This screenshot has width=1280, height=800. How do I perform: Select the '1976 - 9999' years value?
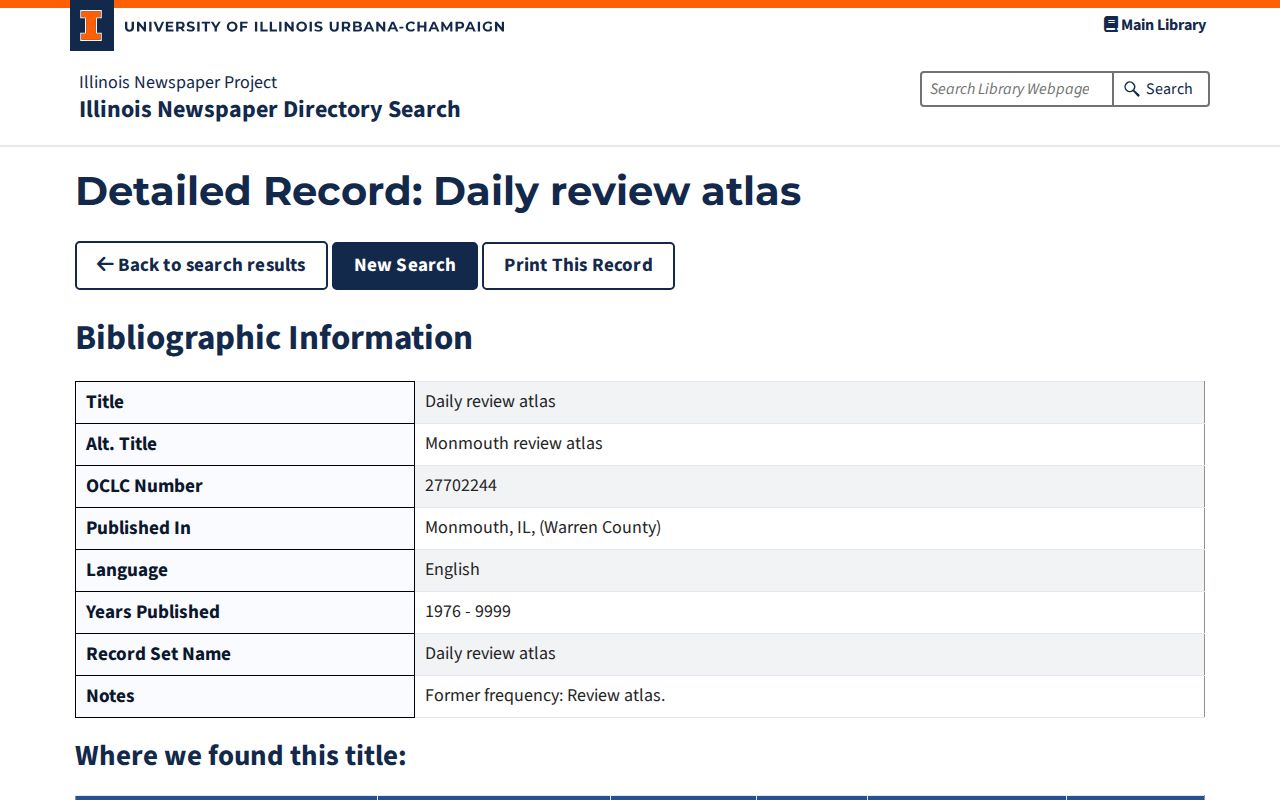coord(468,611)
